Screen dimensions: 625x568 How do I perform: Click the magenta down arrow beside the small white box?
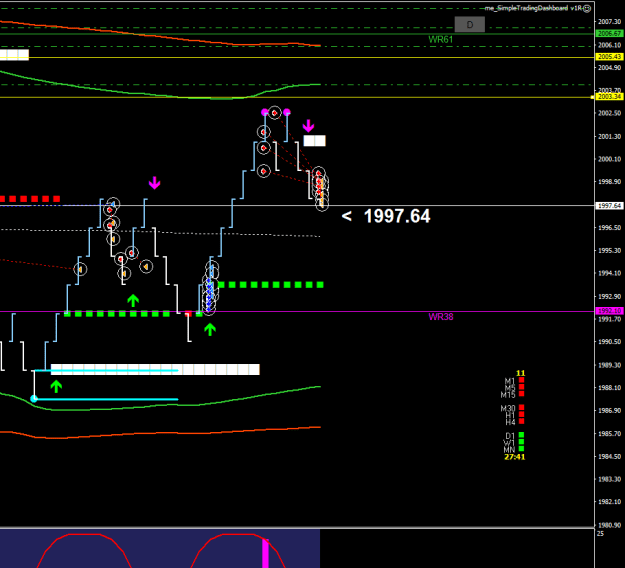tap(308, 126)
